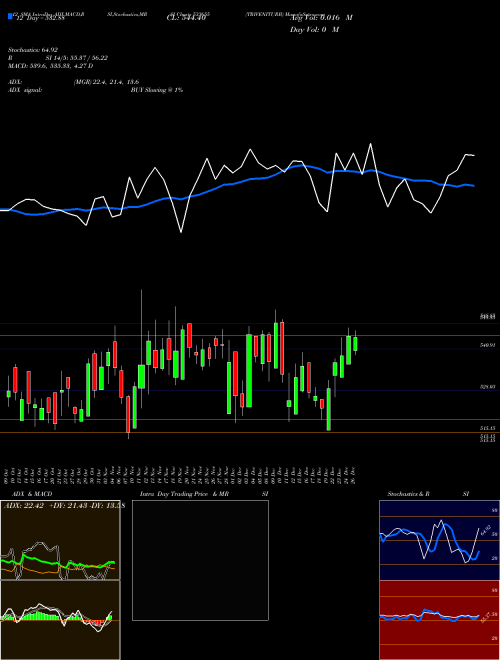The width and height of the screenshot is (500, 660).
Task: Click the 'ADX: 22.42 +DY: 21.43 -DY: 13.58' header
Action: [64, 506]
